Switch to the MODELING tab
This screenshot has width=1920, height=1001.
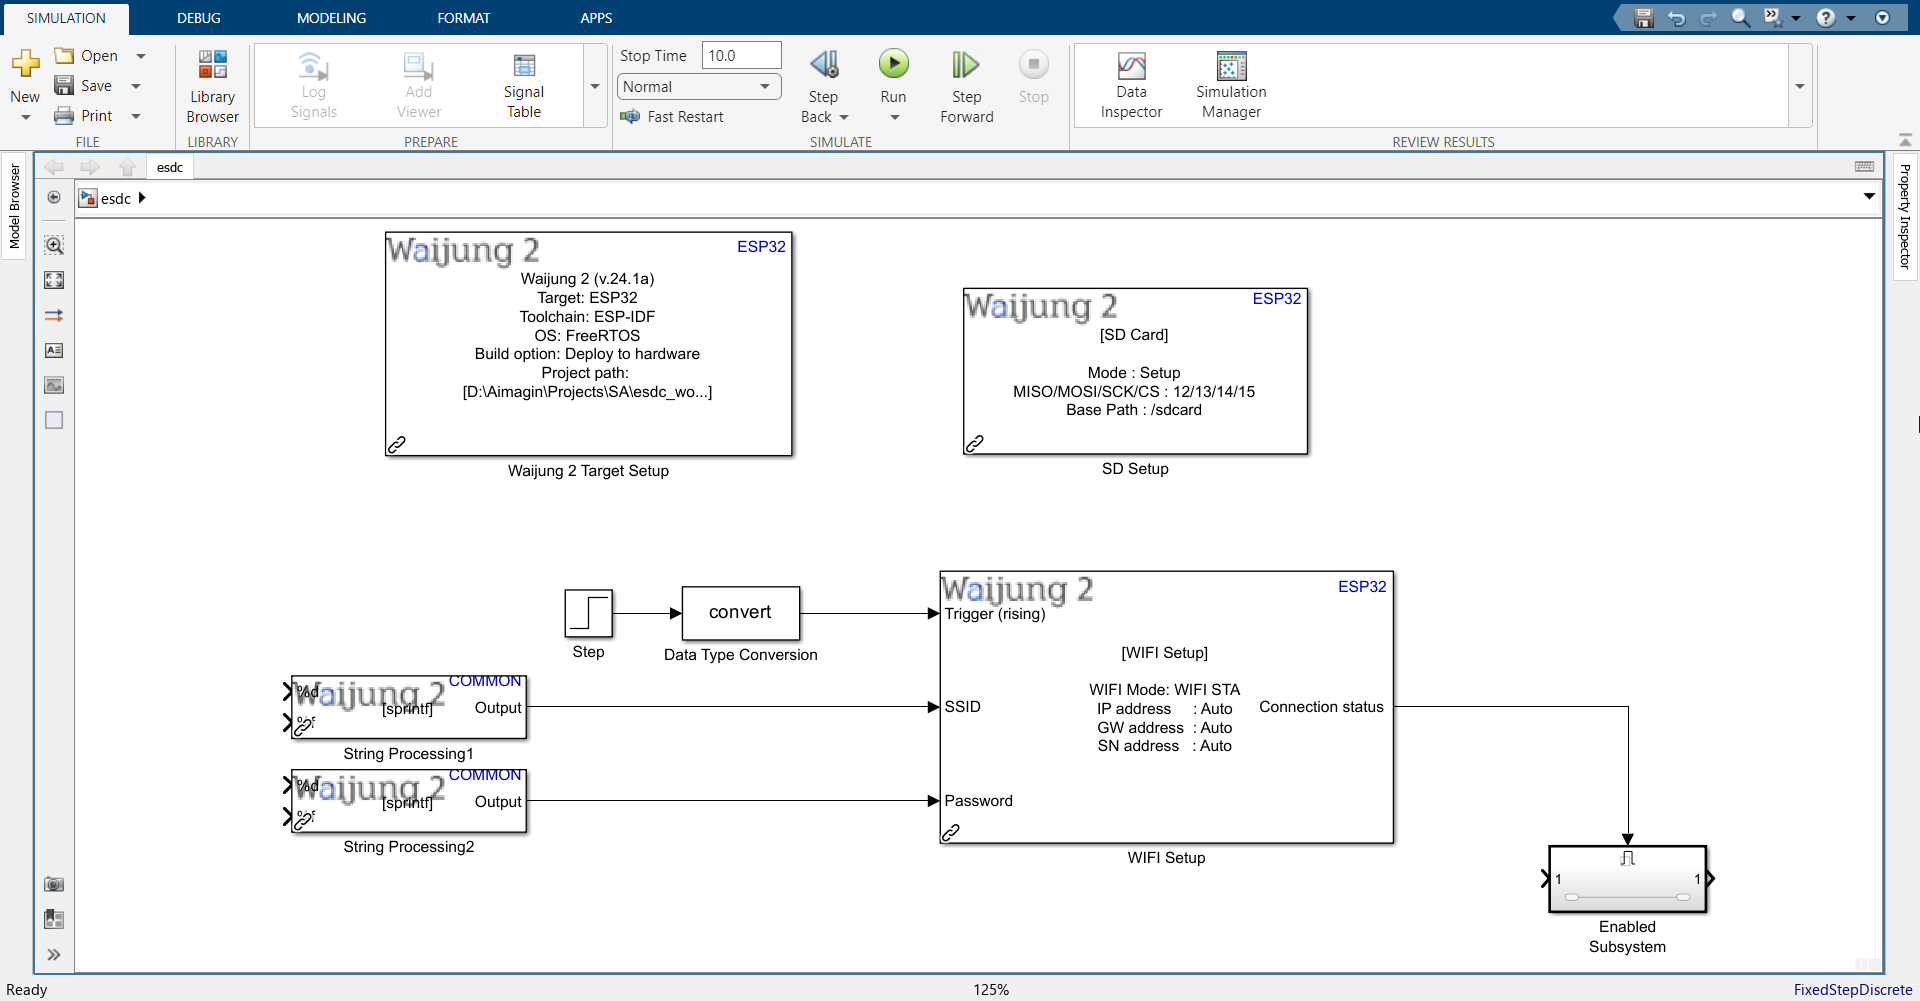(331, 18)
